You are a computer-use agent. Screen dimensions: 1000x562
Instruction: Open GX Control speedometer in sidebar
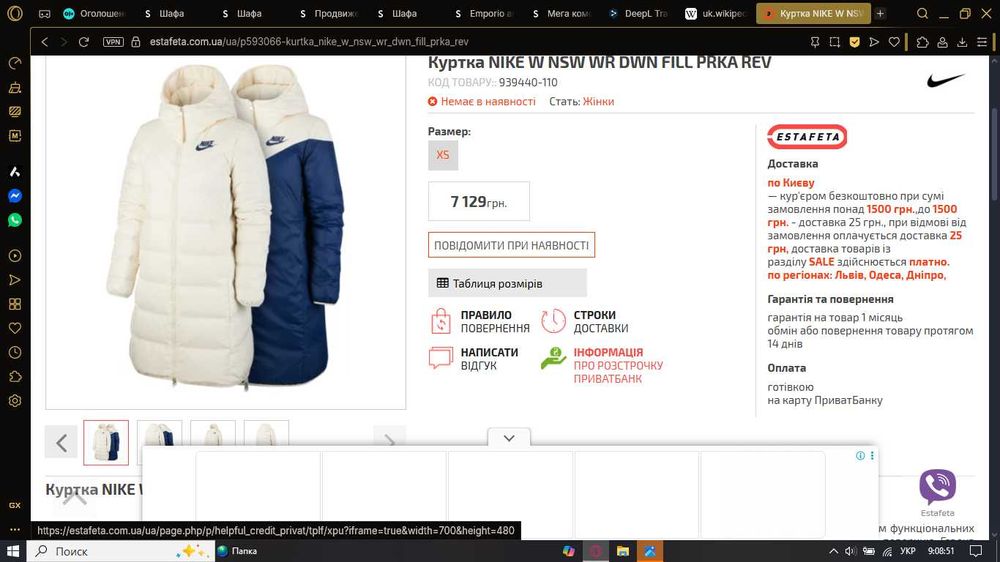[x=15, y=63]
